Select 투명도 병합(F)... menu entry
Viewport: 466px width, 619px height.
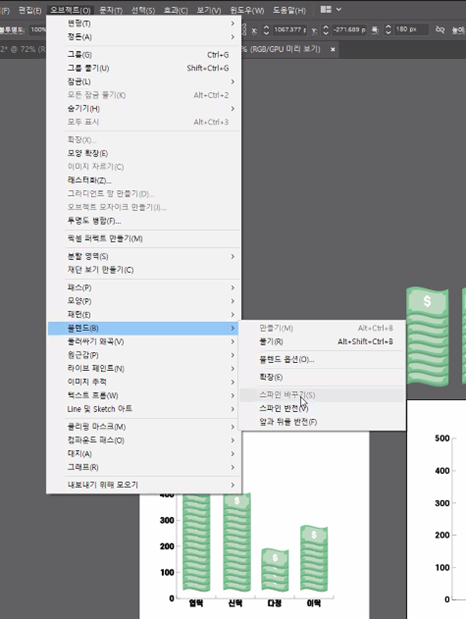[143, 221]
